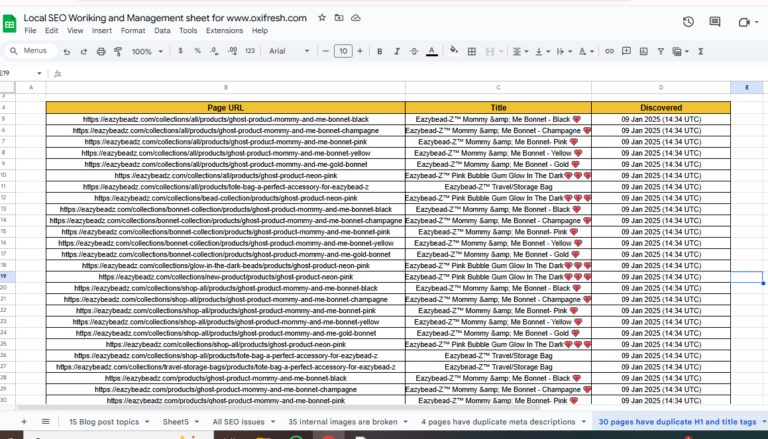Open the Tools menu
The image size is (768, 439).
coord(188,30)
